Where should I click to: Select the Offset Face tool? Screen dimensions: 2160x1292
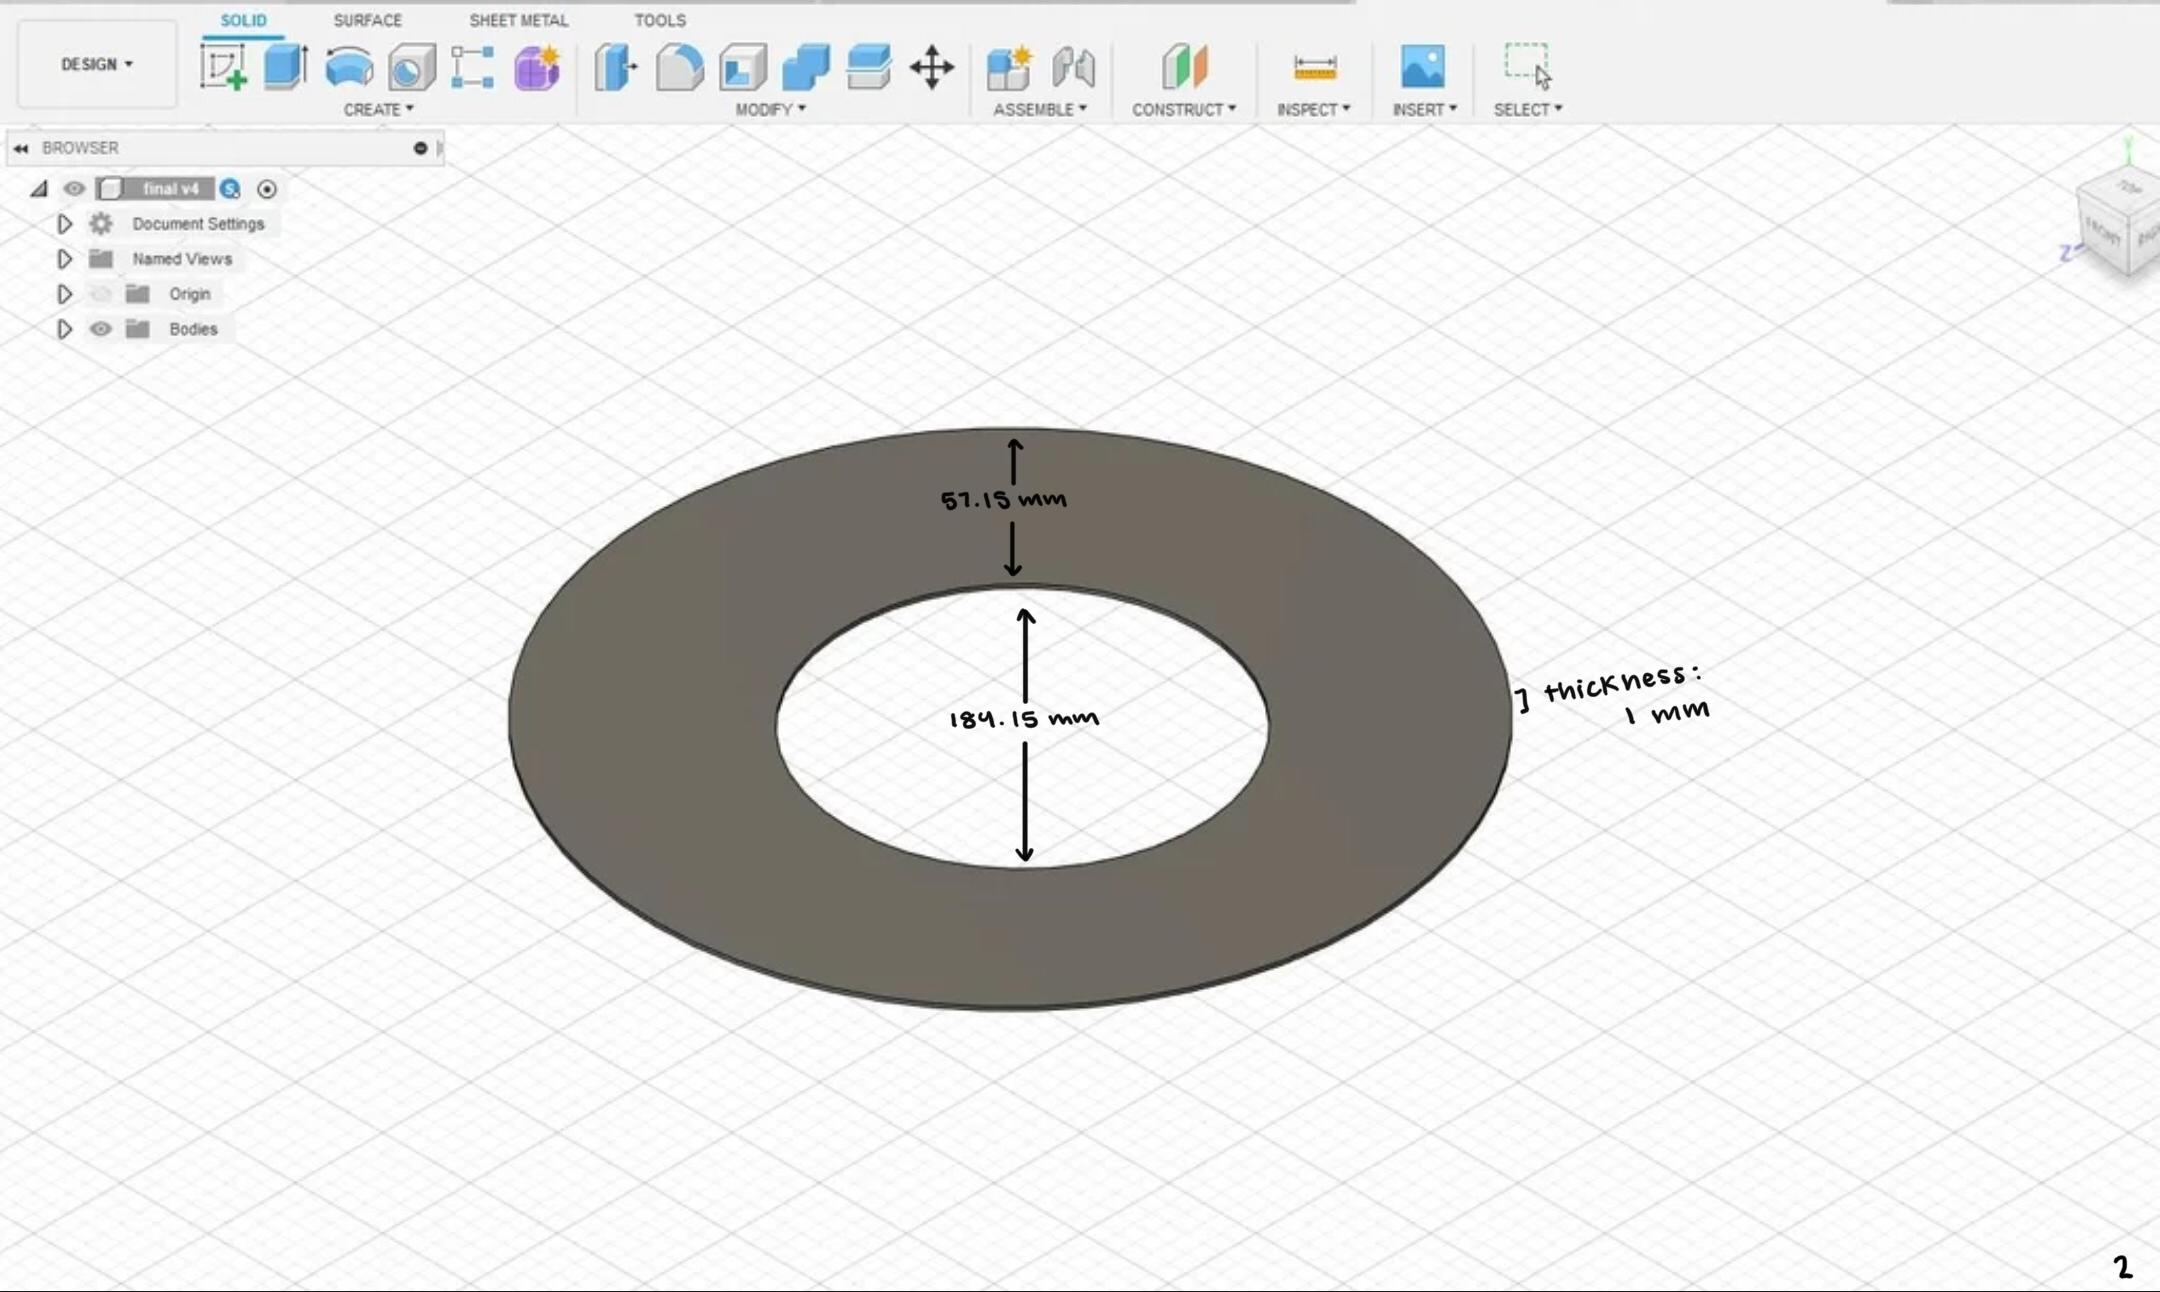pyautogui.click(x=868, y=67)
